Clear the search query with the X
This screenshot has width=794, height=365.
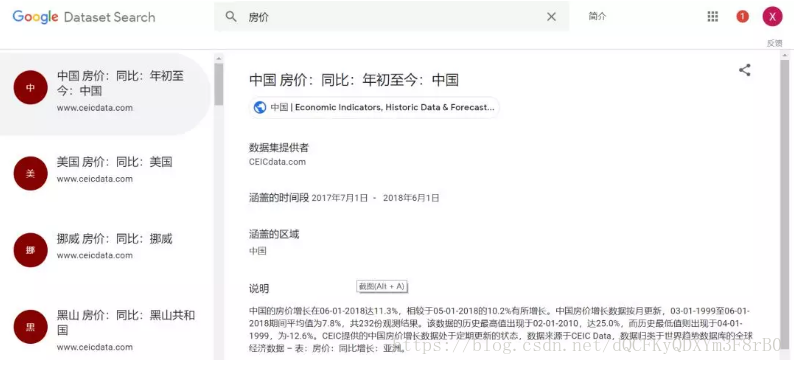click(x=551, y=17)
